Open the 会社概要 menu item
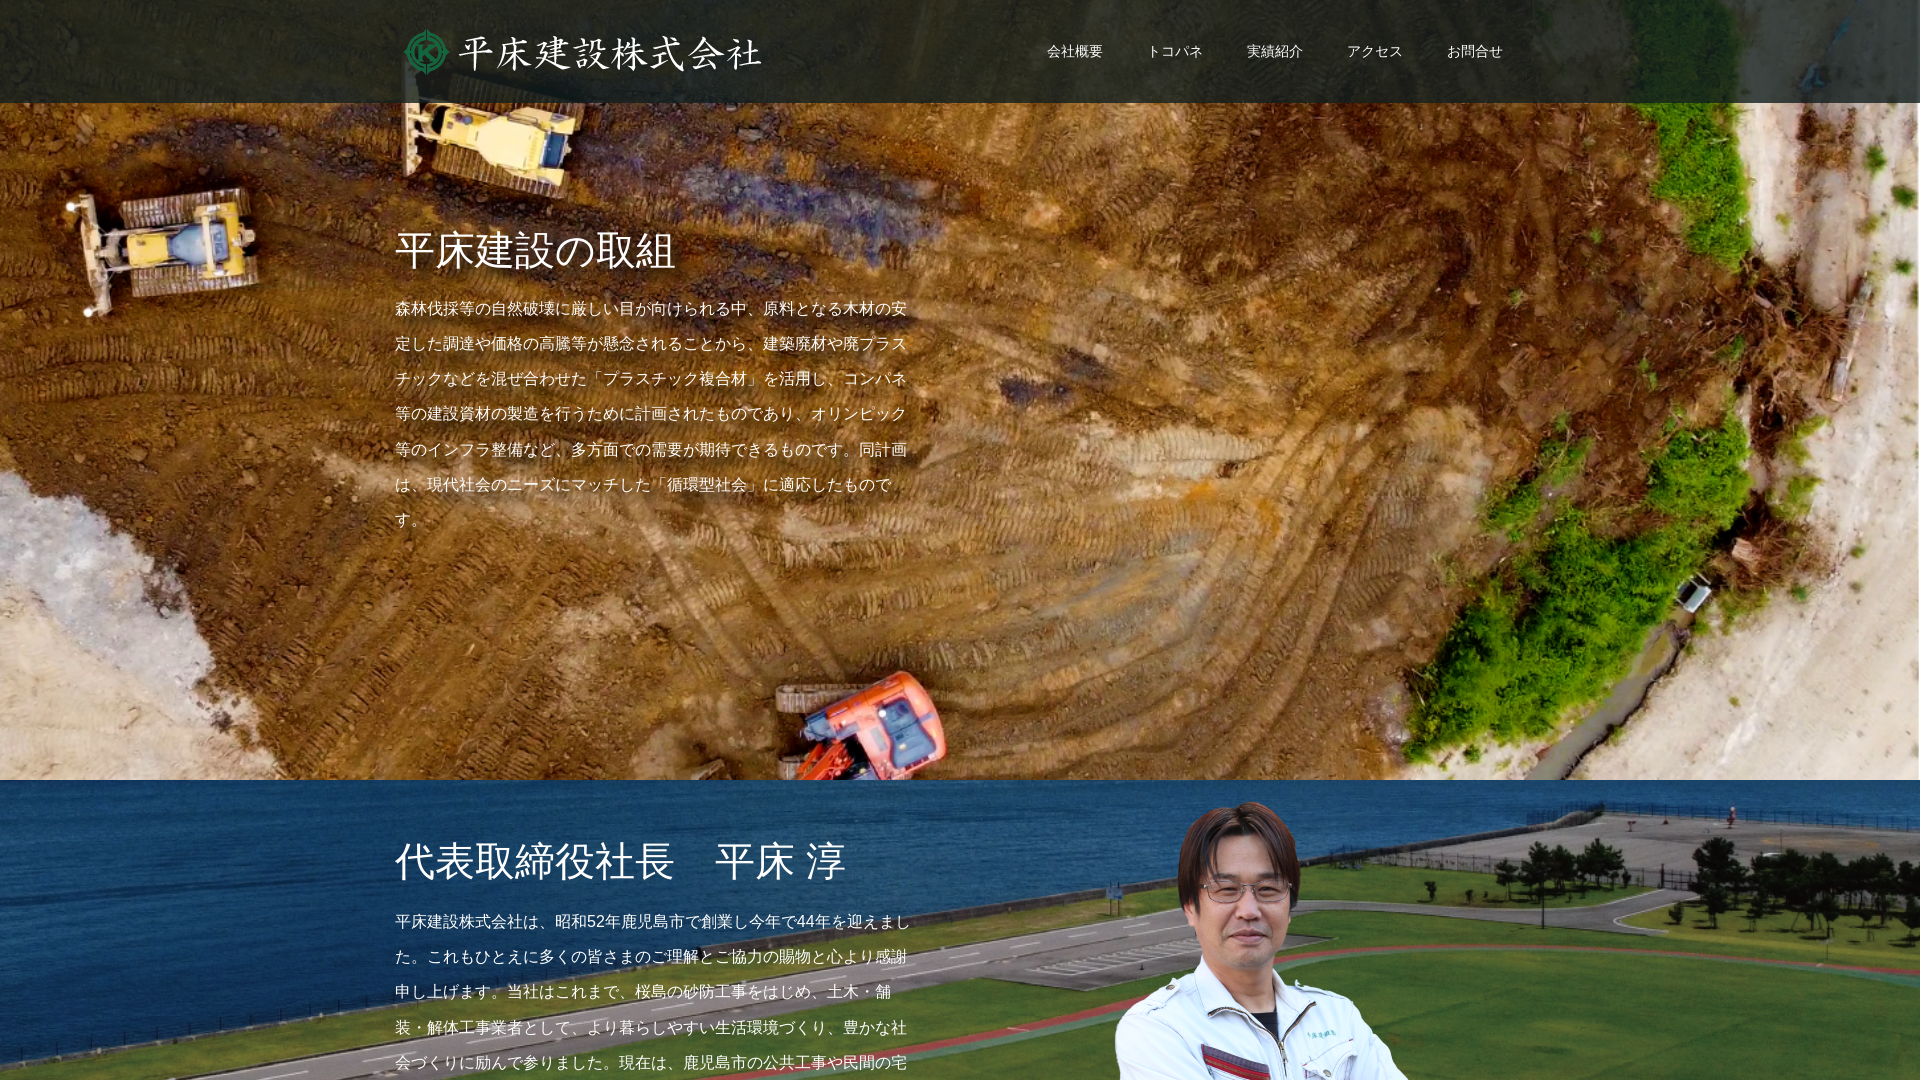This screenshot has width=1920, height=1080. tap(1074, 52)
